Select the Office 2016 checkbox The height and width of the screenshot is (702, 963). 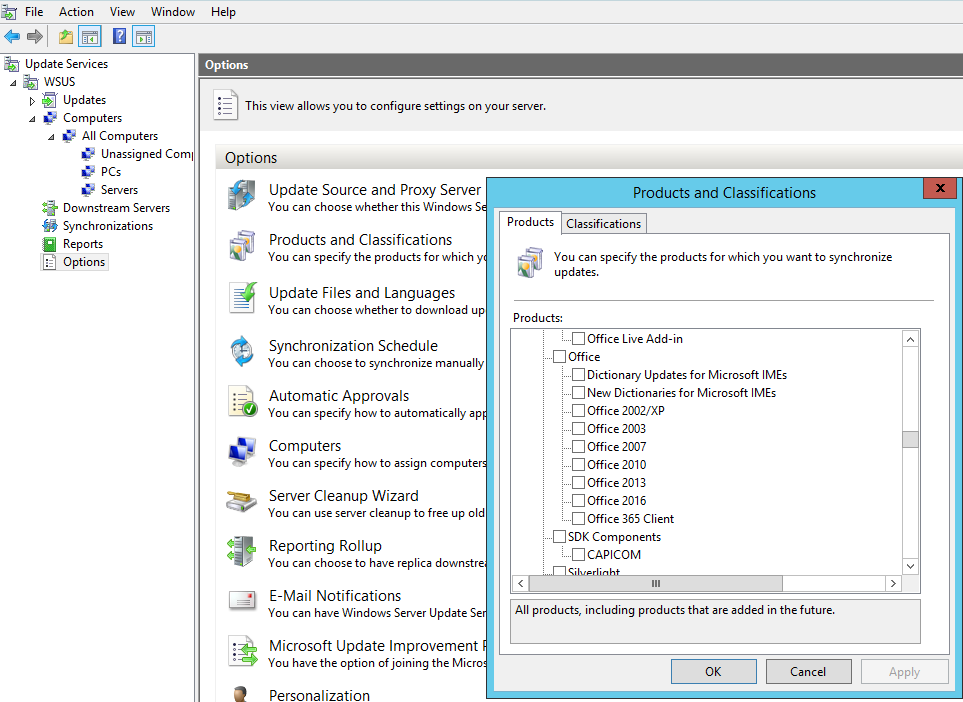[x=579, y=501]
